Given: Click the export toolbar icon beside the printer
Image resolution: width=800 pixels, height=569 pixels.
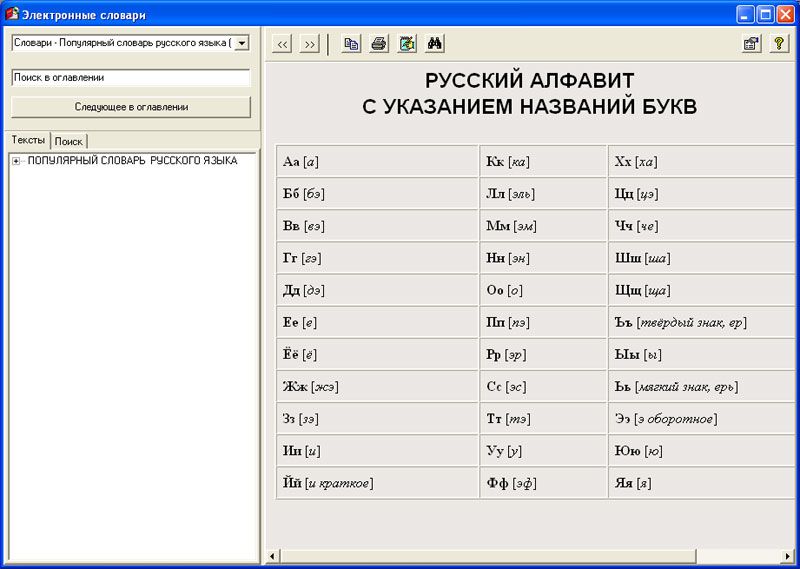Looking at the screenshot, I should (407, 44).
